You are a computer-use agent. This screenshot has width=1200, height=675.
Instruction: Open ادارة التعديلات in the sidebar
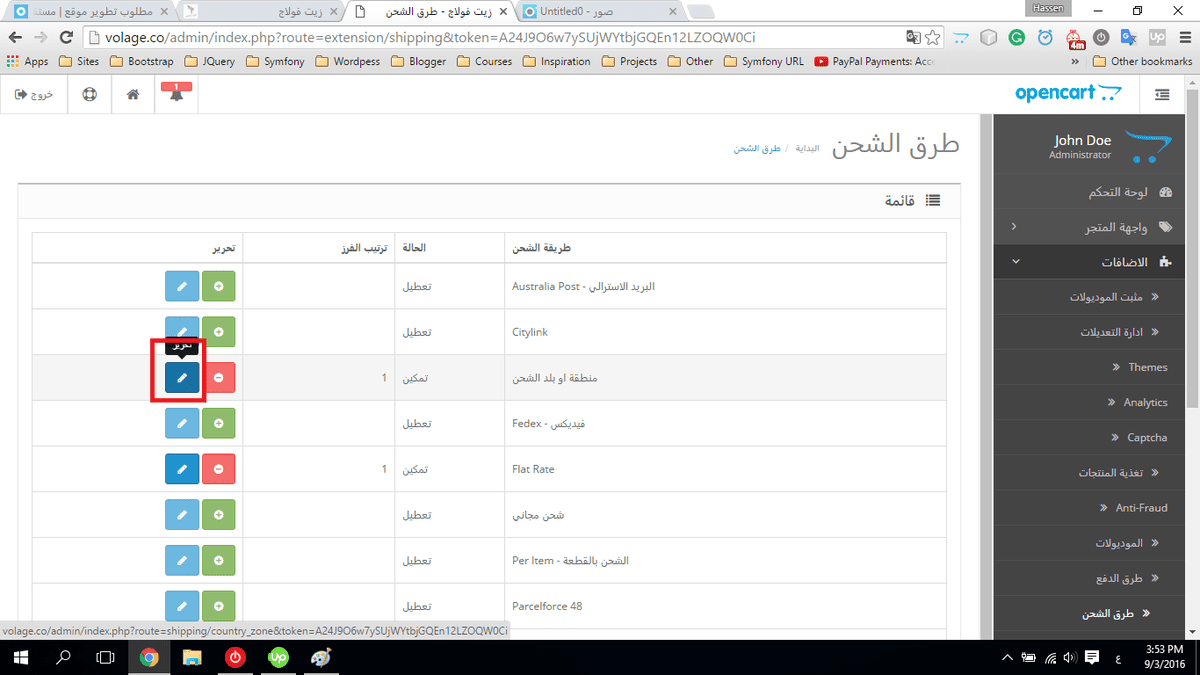point(1088,332)
